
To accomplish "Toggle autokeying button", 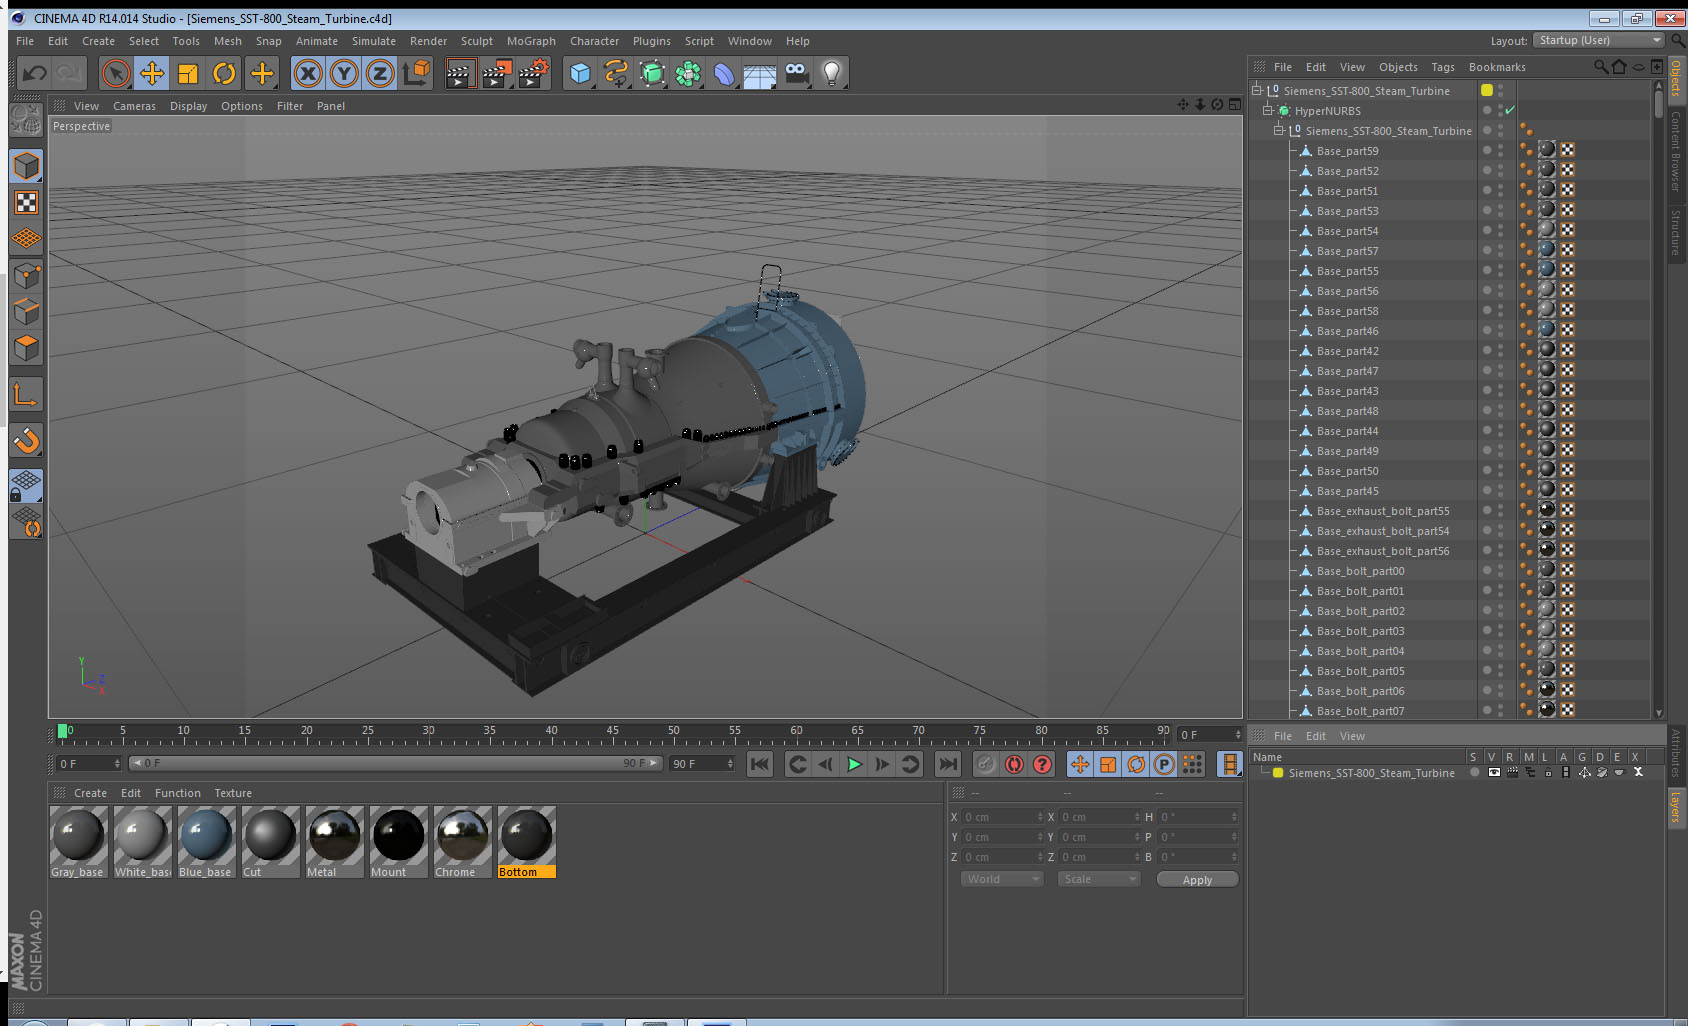I will coord(1014,764).
